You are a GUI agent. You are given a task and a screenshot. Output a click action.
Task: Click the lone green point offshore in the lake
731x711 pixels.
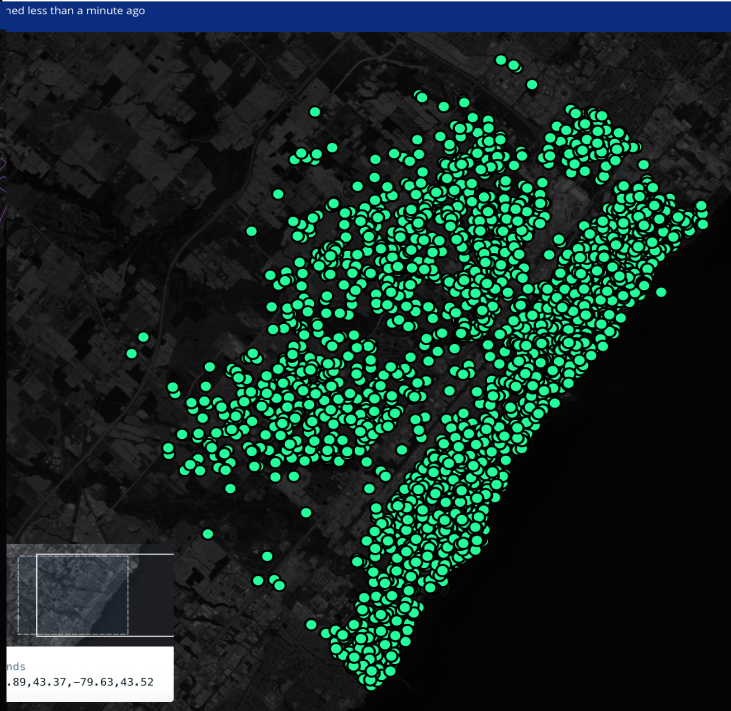(x=661, y=292)
